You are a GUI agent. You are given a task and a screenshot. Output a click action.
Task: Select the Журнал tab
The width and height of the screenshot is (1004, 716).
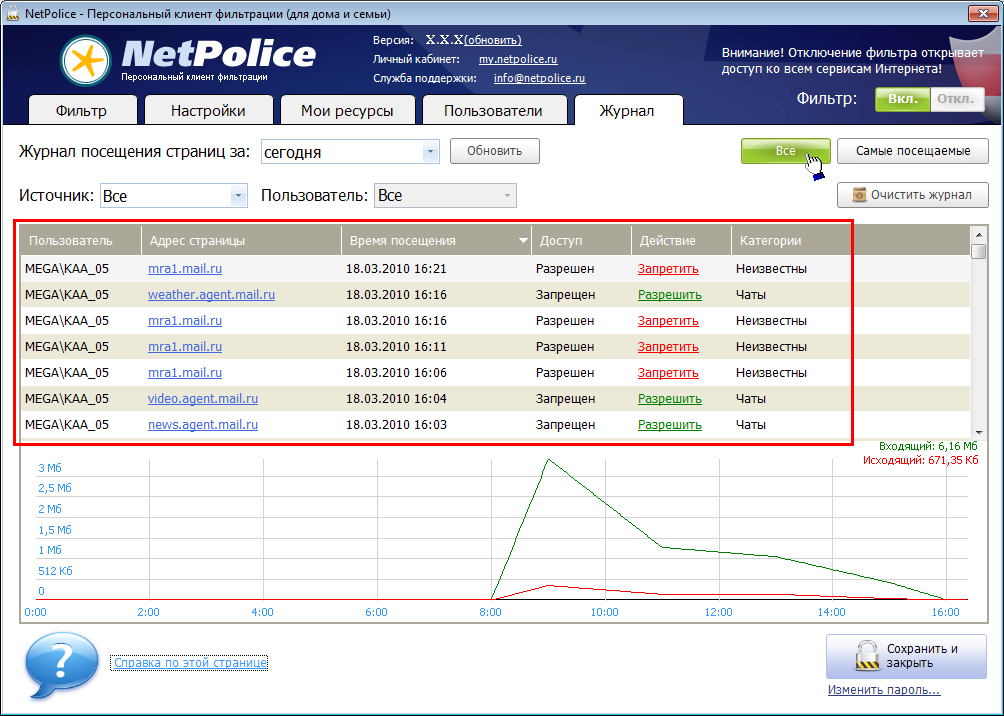[x=628, y=110]
